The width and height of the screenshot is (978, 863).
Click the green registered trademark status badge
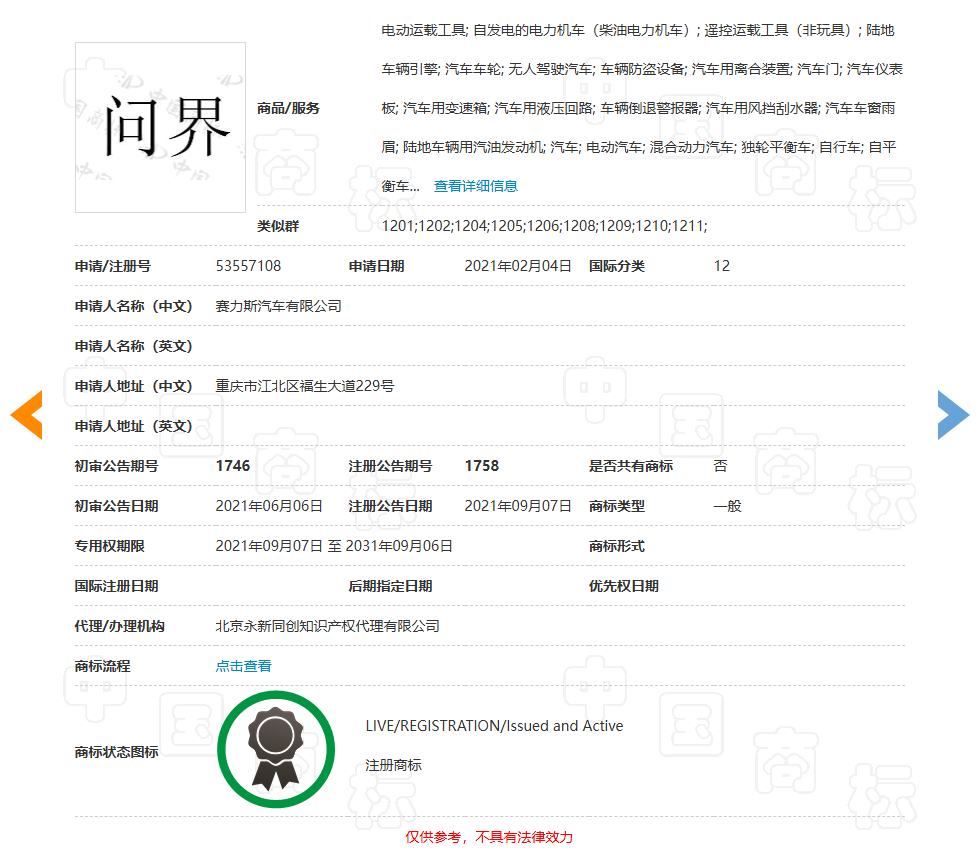(276, 749)
